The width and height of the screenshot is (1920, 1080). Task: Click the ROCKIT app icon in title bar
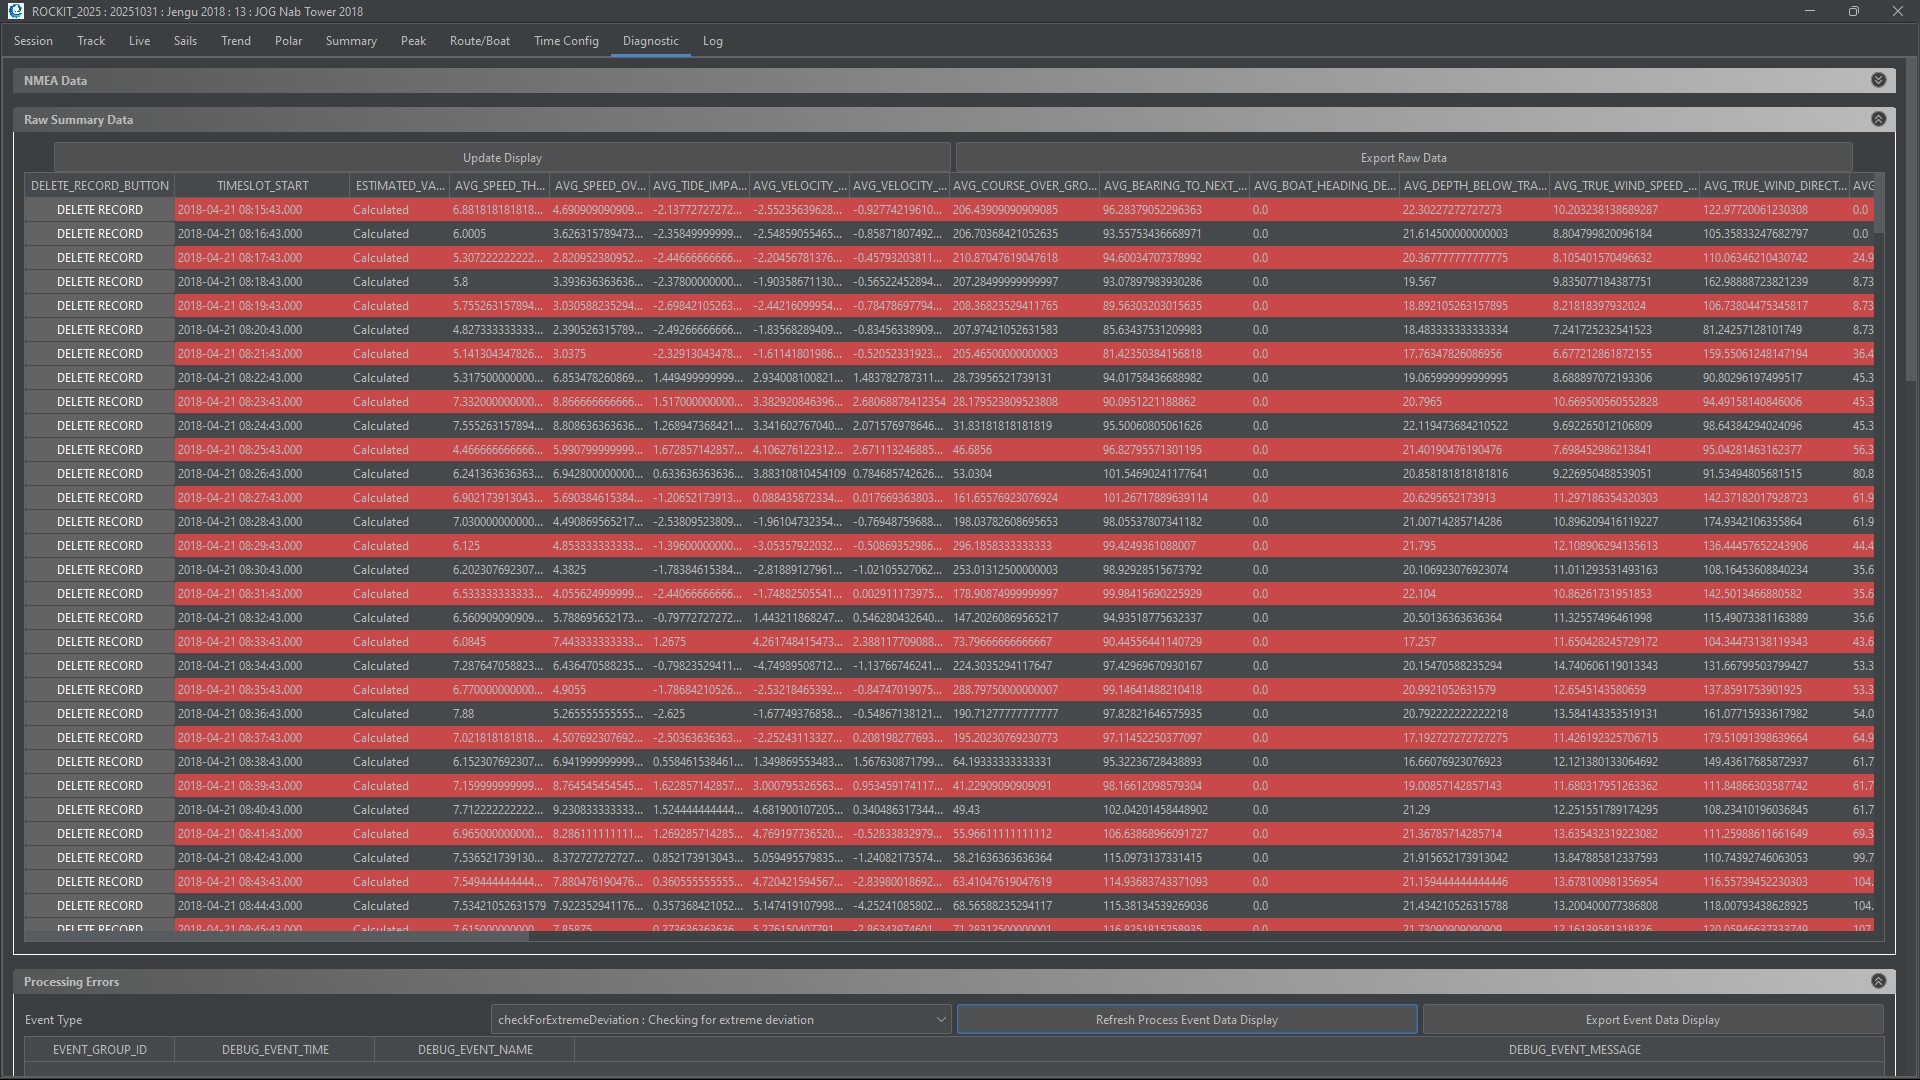15,11
